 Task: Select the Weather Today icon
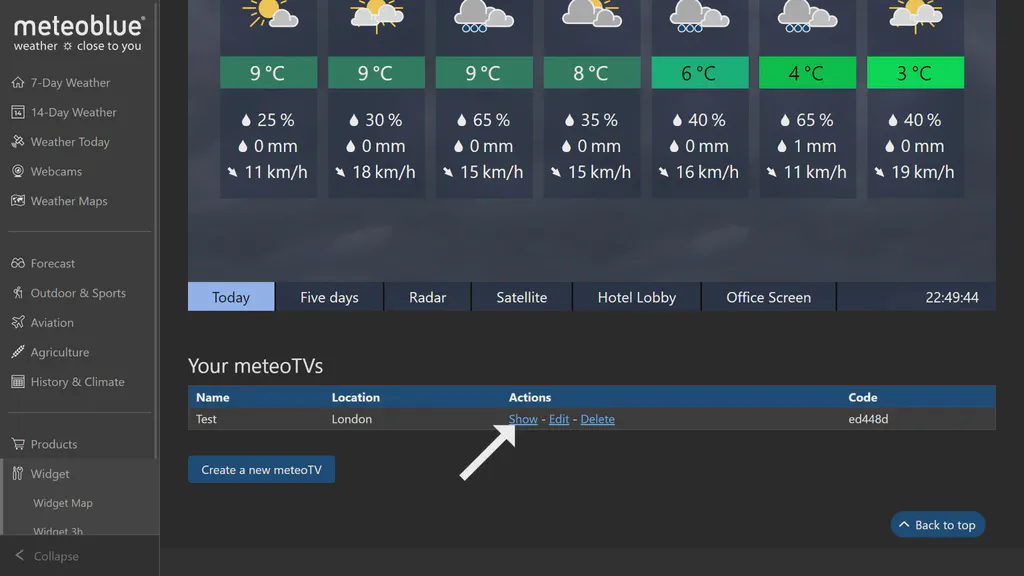18,141
